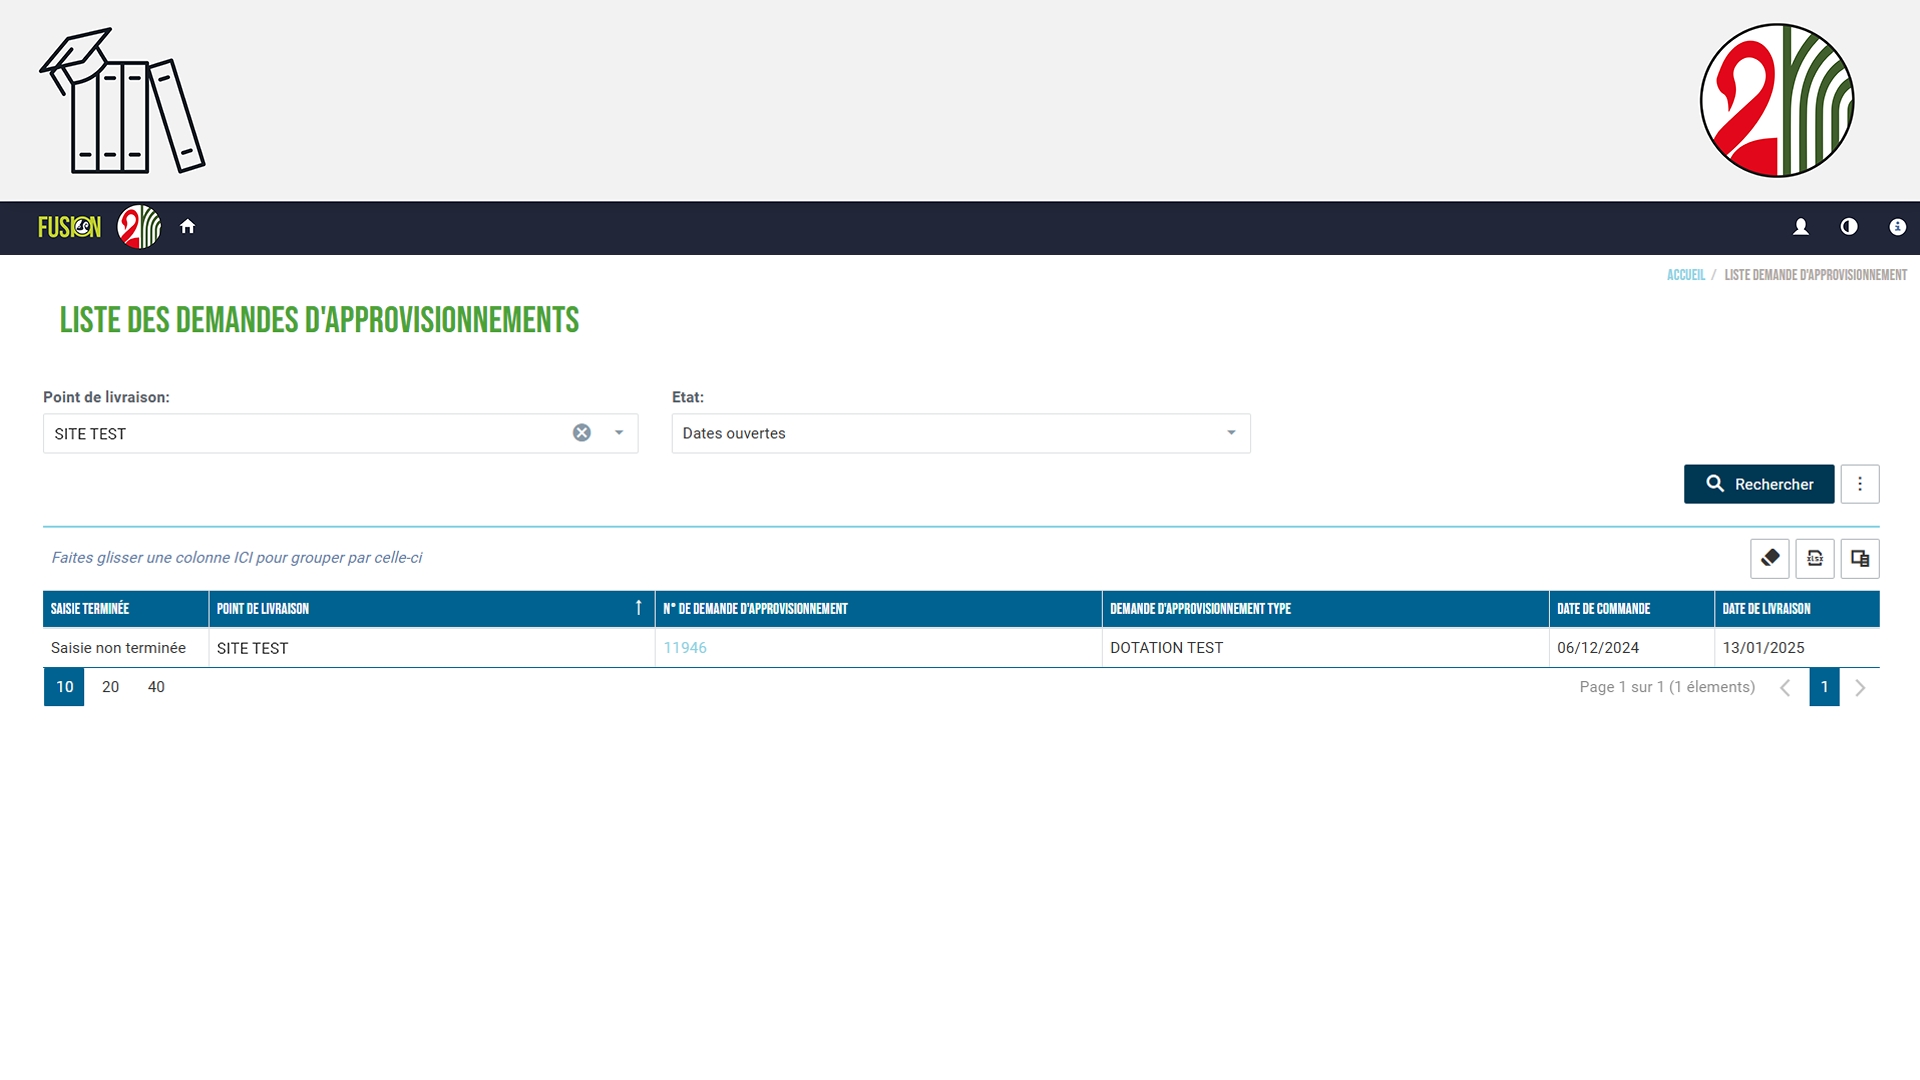Viewport: 1920px width, 1080px height.
Task: Clear the SITE TEST selection
Action: point(581,433)
